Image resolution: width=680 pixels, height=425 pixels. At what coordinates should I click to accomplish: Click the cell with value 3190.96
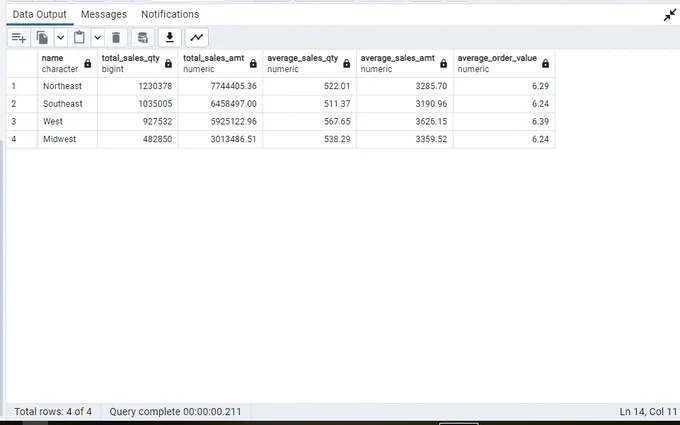(405, 104)
